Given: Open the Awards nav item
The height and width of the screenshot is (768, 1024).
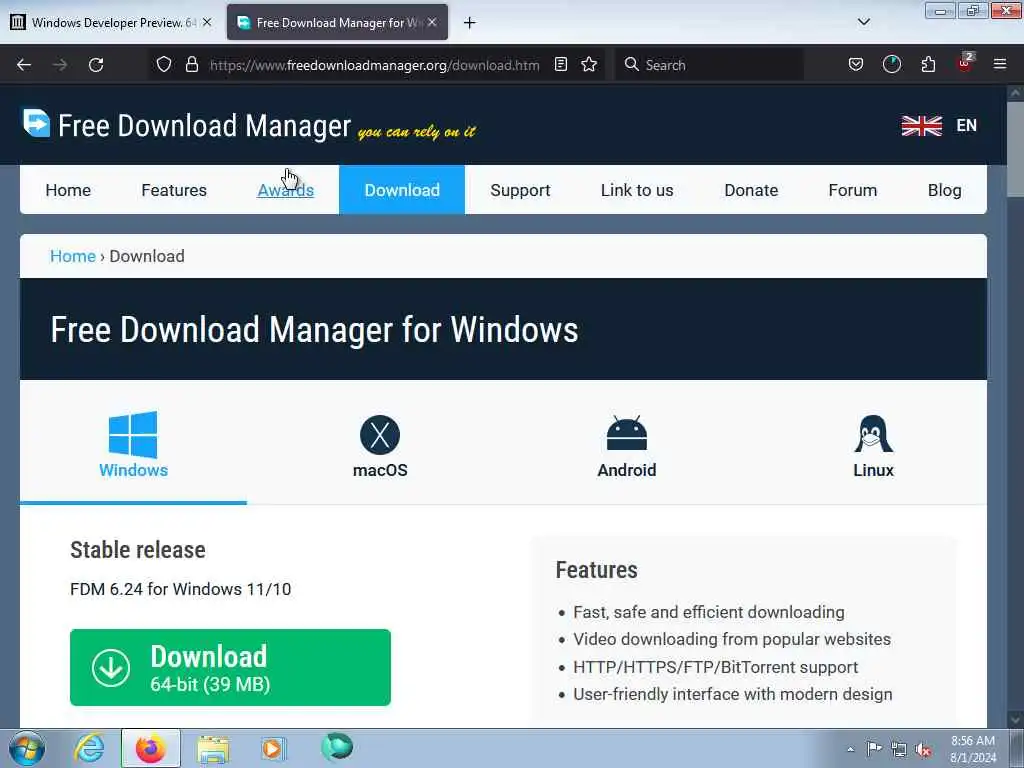Looking at the screenshot, I should pyautogui.click(x=285, y=190).
